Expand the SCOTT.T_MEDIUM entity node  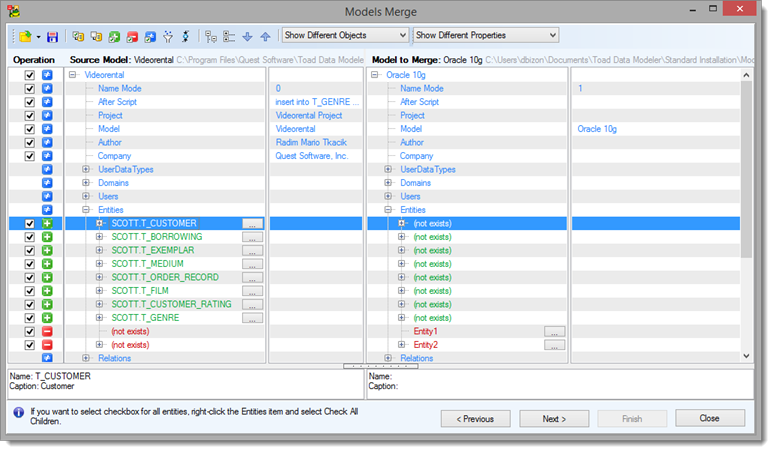click(100, 264)
